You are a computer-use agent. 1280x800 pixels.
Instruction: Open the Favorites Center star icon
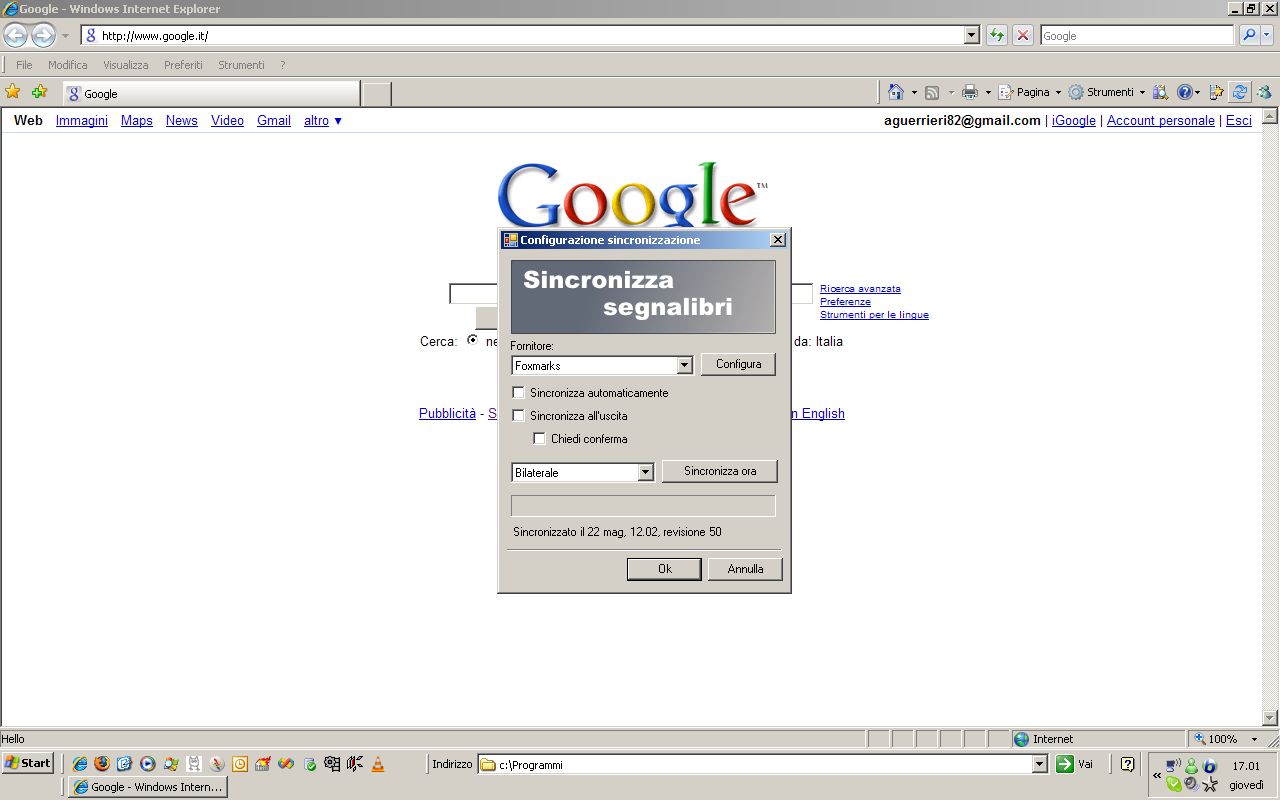[13, 92]
